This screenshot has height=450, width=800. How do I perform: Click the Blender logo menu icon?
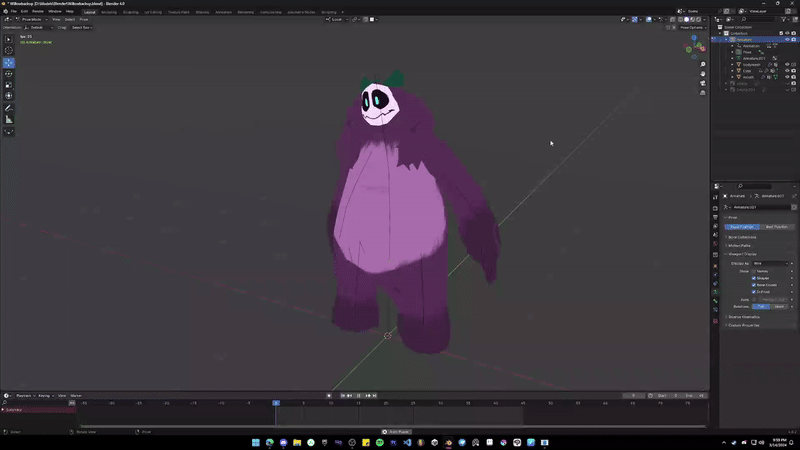point(6,11)
